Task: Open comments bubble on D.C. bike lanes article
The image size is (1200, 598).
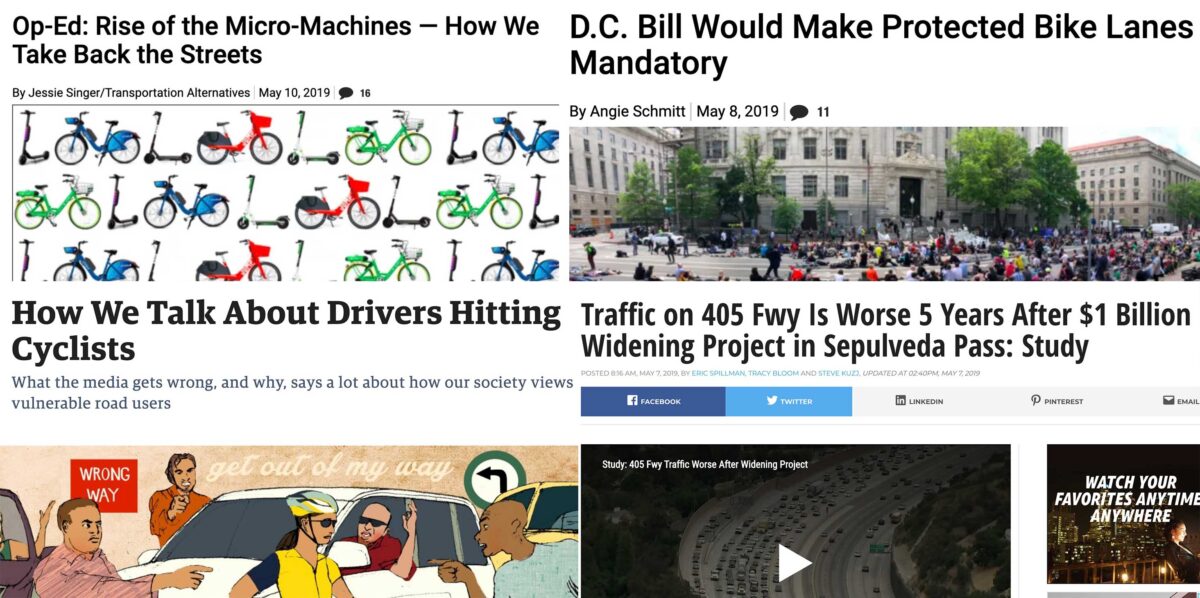Action: tap(808, 112)
